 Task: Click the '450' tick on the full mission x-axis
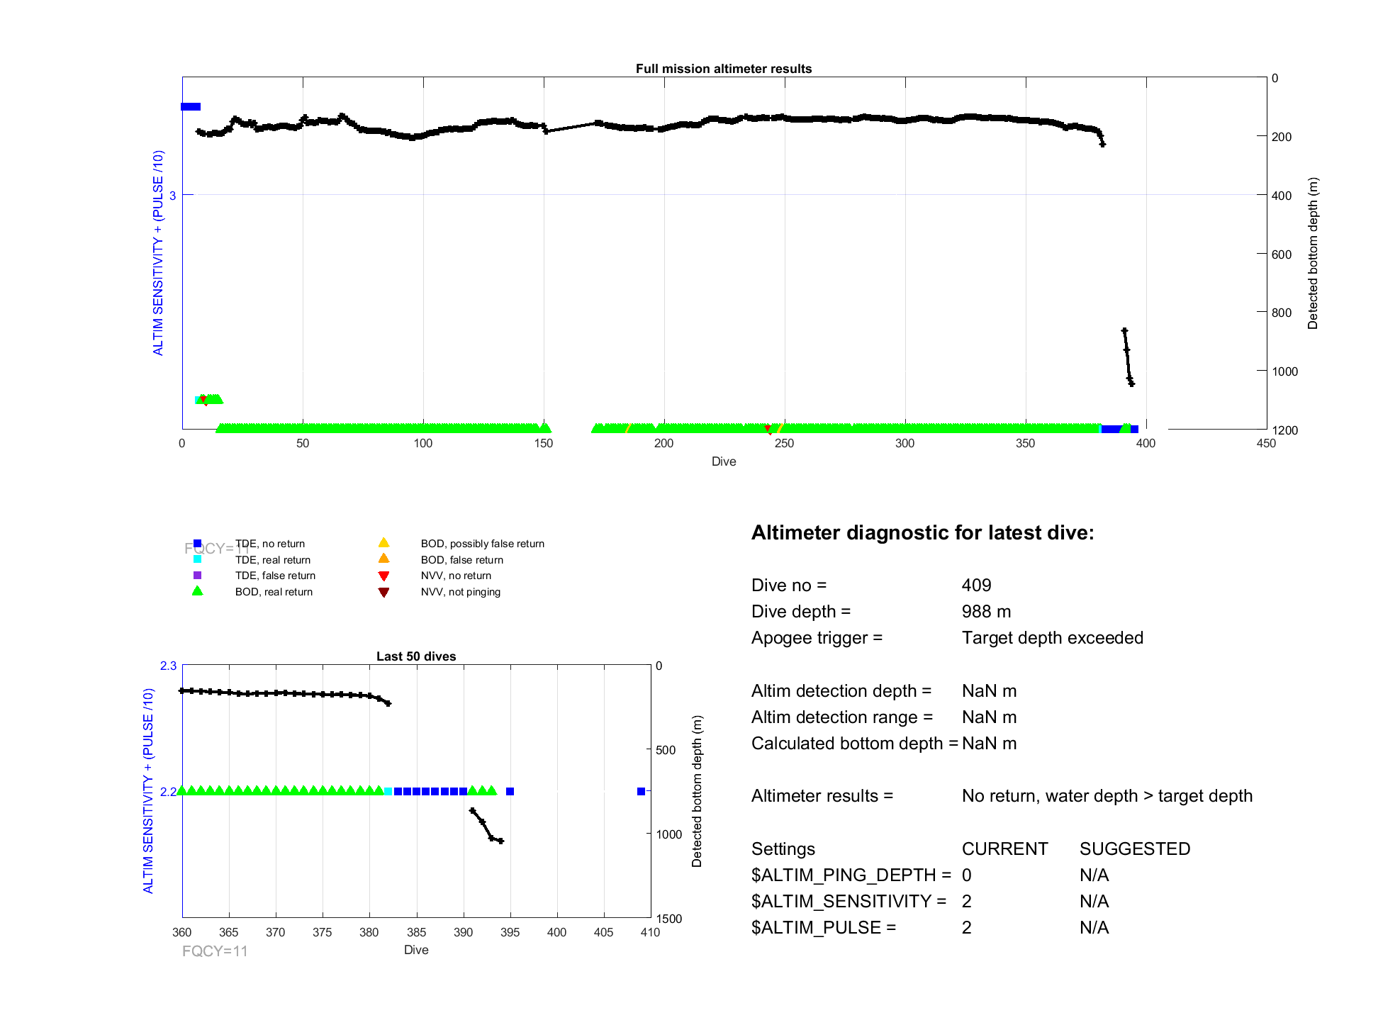(x=1266, y=444)
